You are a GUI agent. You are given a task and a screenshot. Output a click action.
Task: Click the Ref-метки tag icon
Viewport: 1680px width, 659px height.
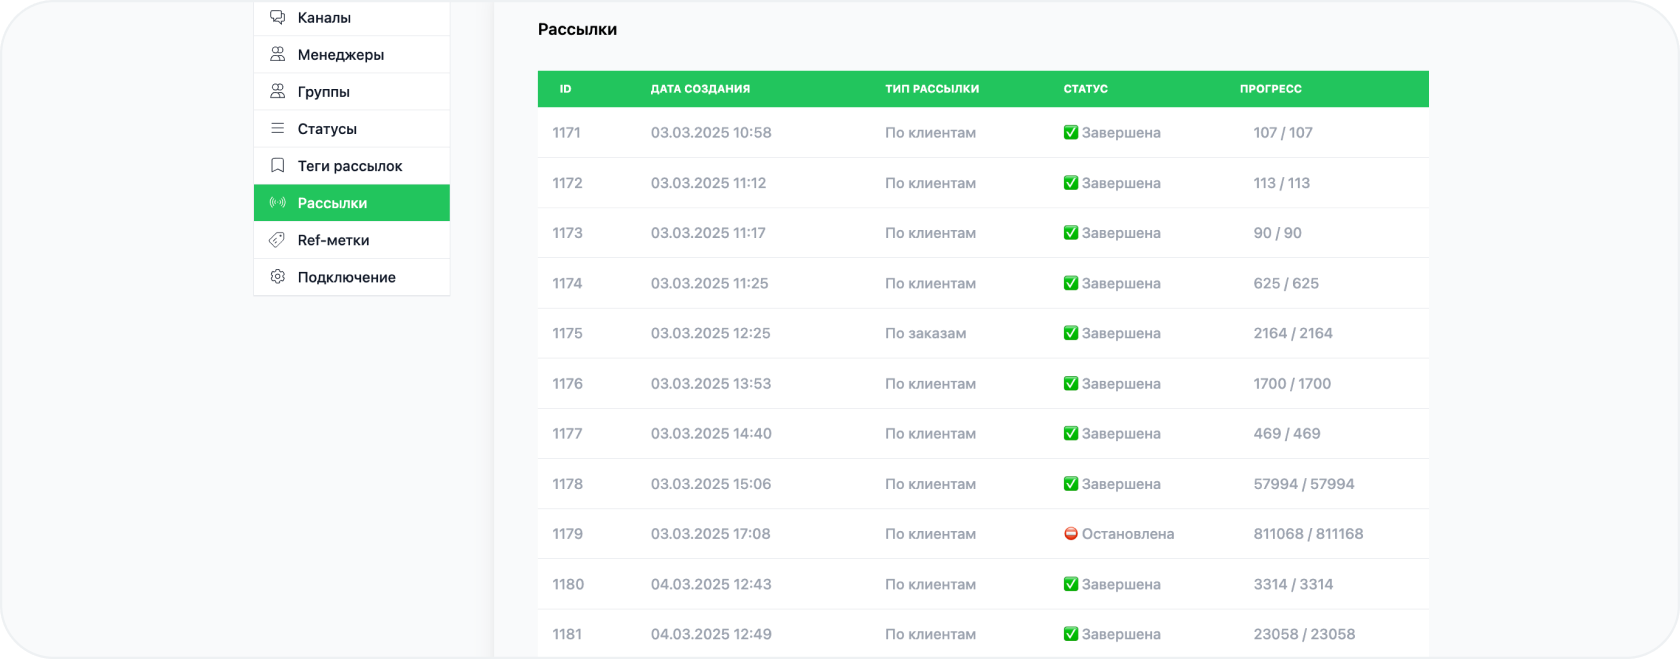[277, 240]
